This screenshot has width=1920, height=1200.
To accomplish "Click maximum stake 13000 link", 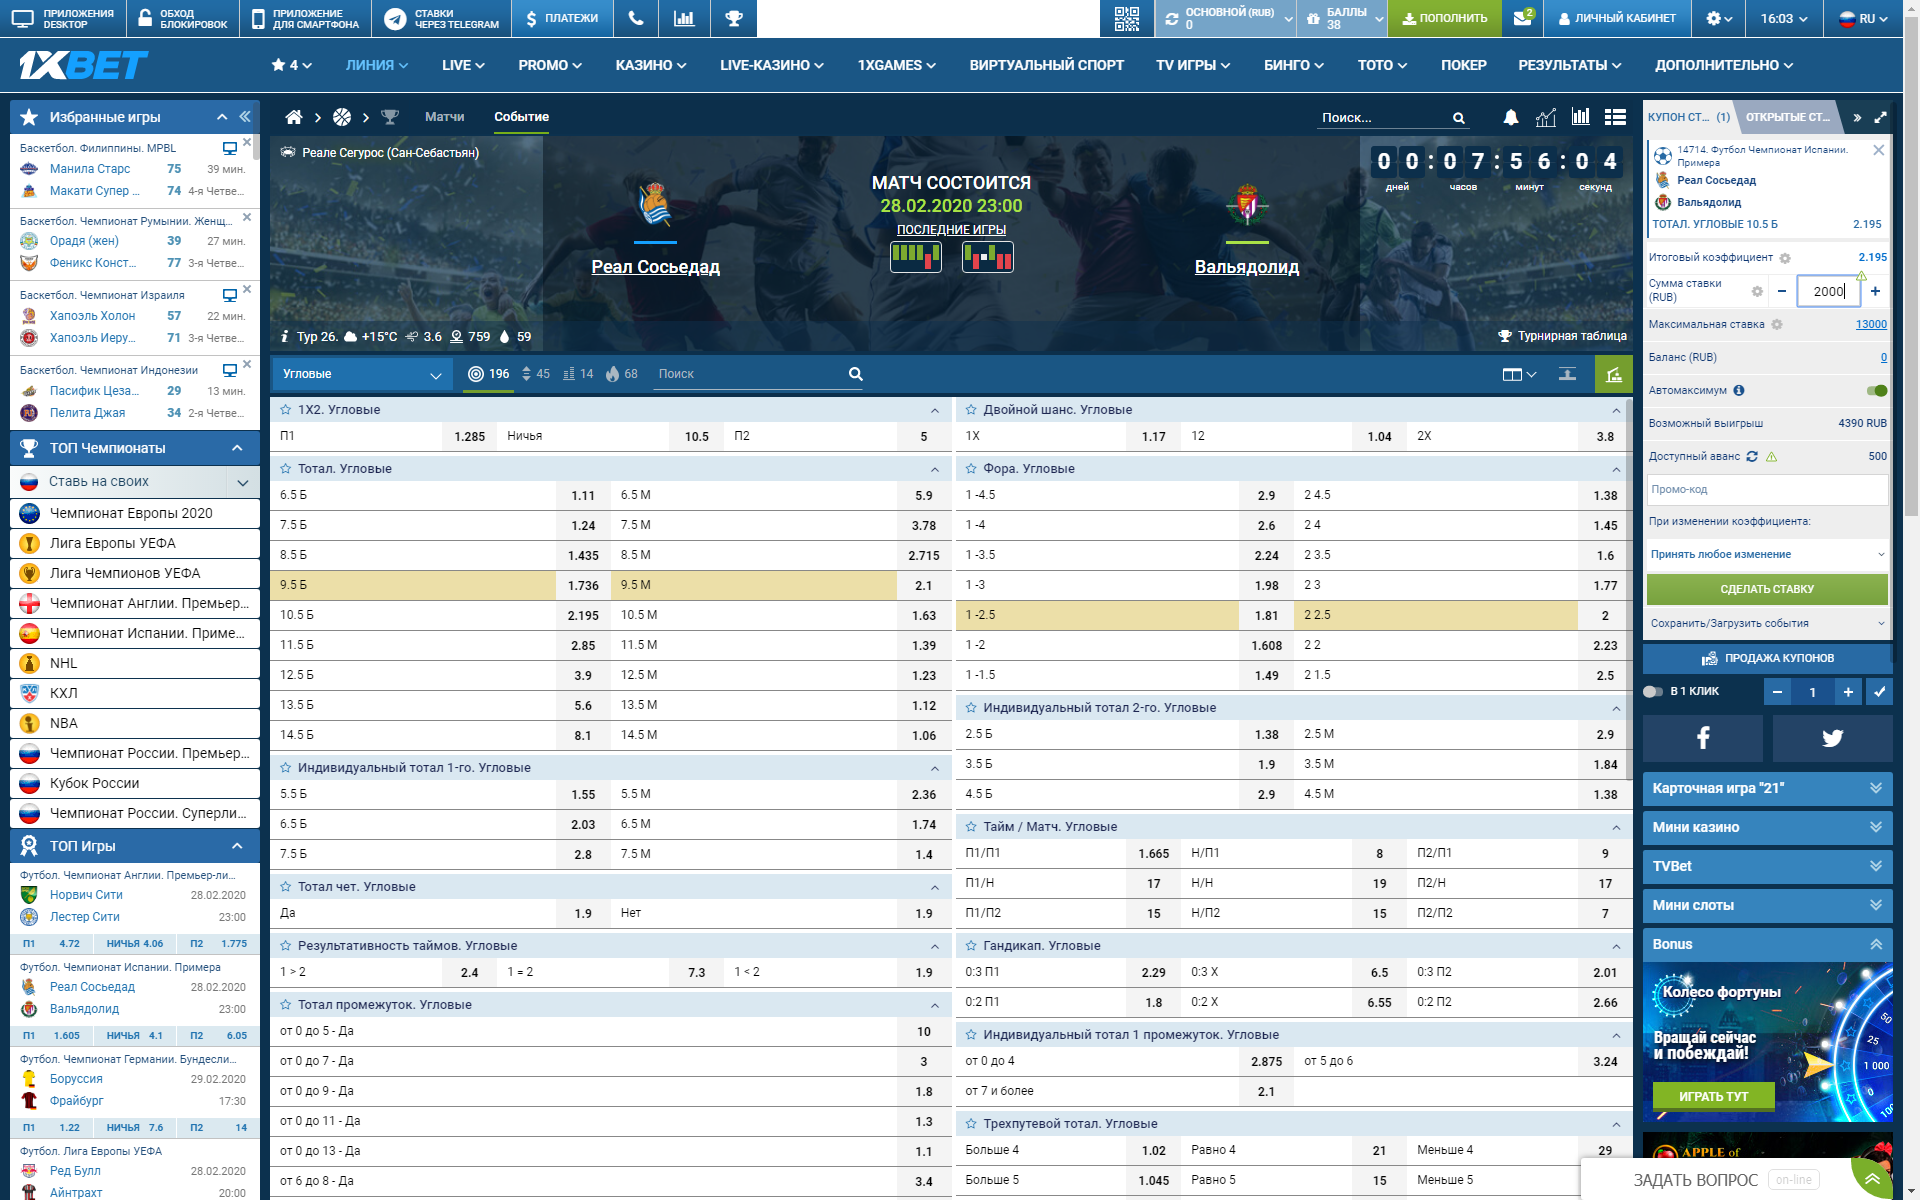I will (x=1871, y=324).
